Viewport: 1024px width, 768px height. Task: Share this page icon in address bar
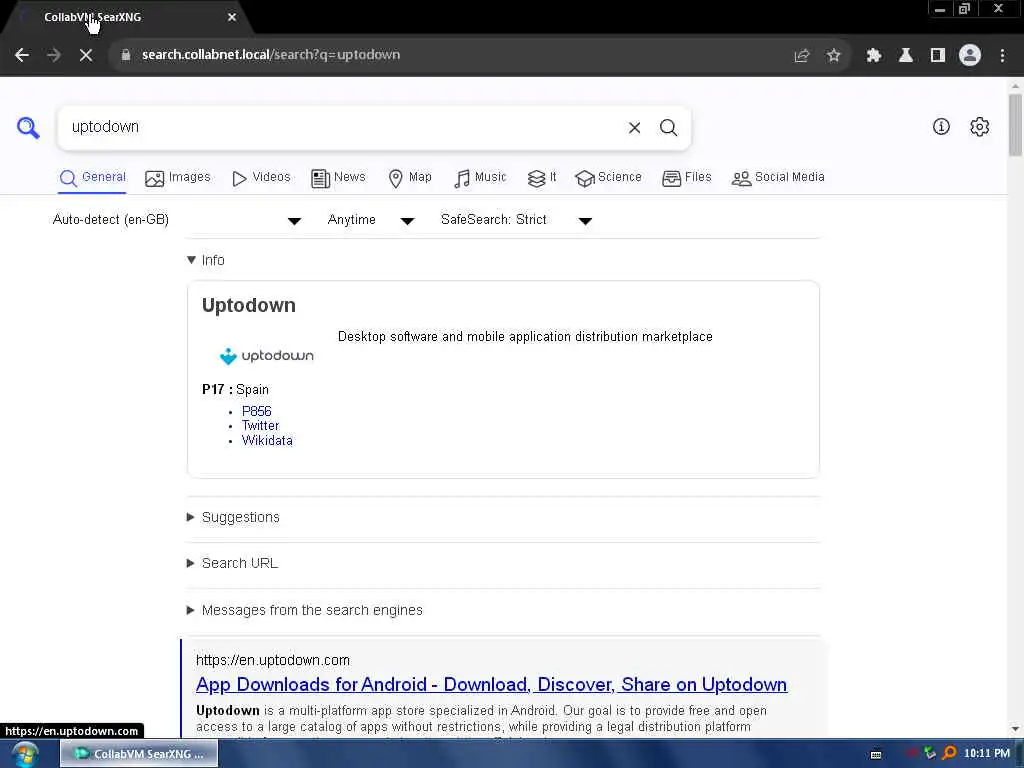(x=801, y=56)
